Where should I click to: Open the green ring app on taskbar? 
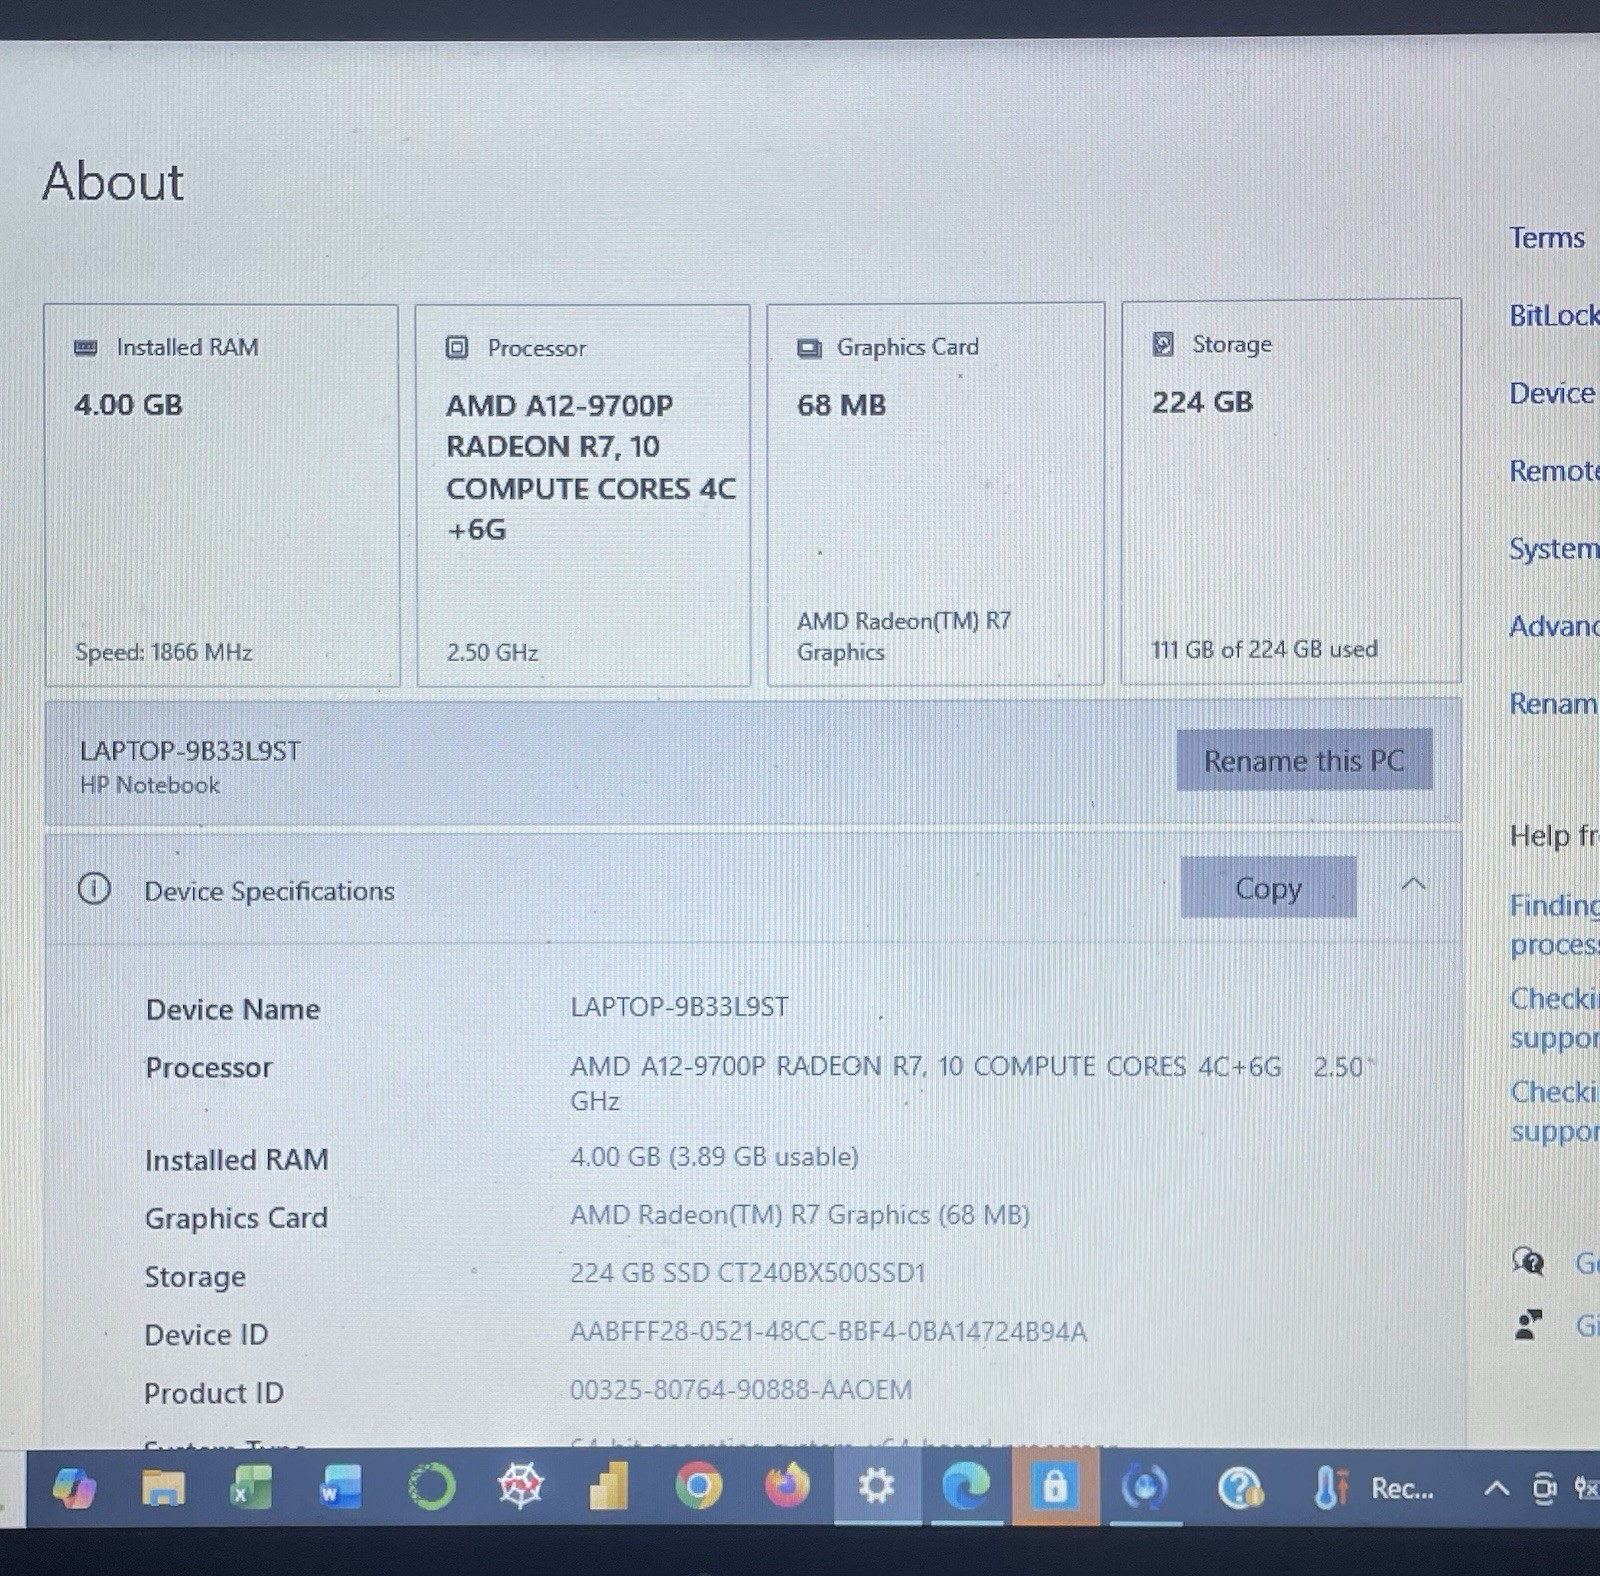[431, 1487]
